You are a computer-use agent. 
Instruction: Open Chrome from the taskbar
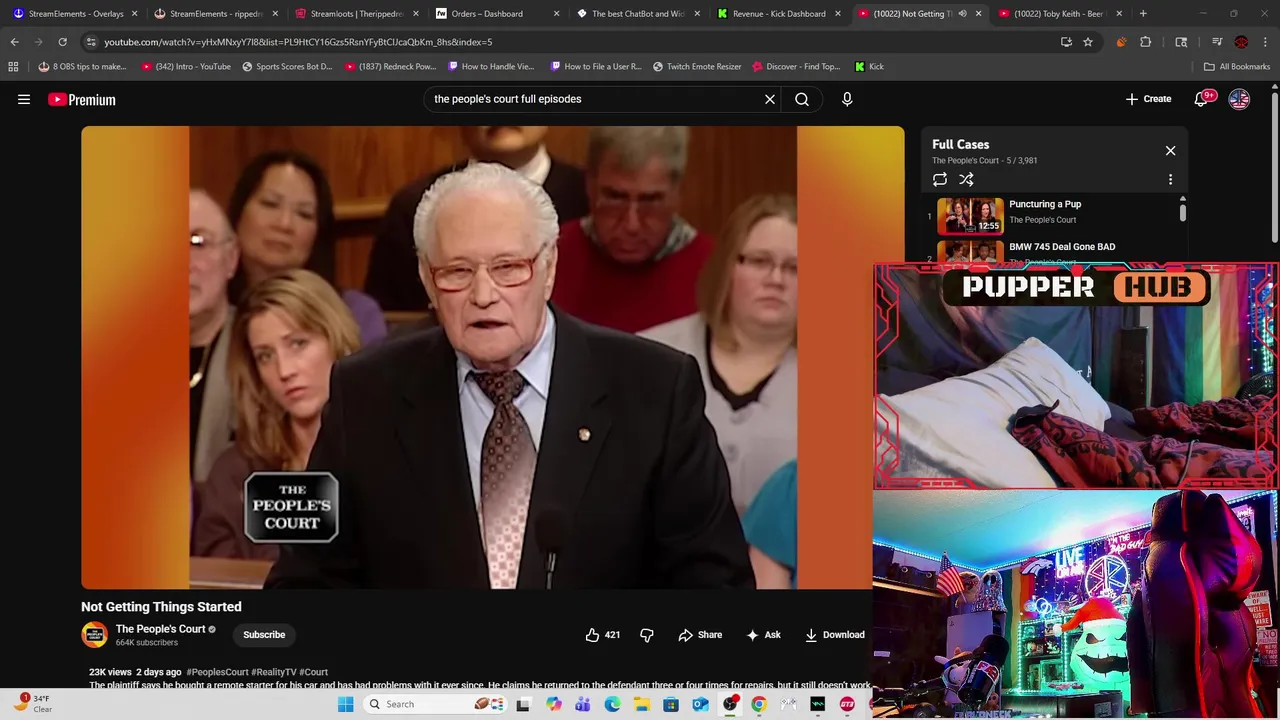(x=759, y=704)
